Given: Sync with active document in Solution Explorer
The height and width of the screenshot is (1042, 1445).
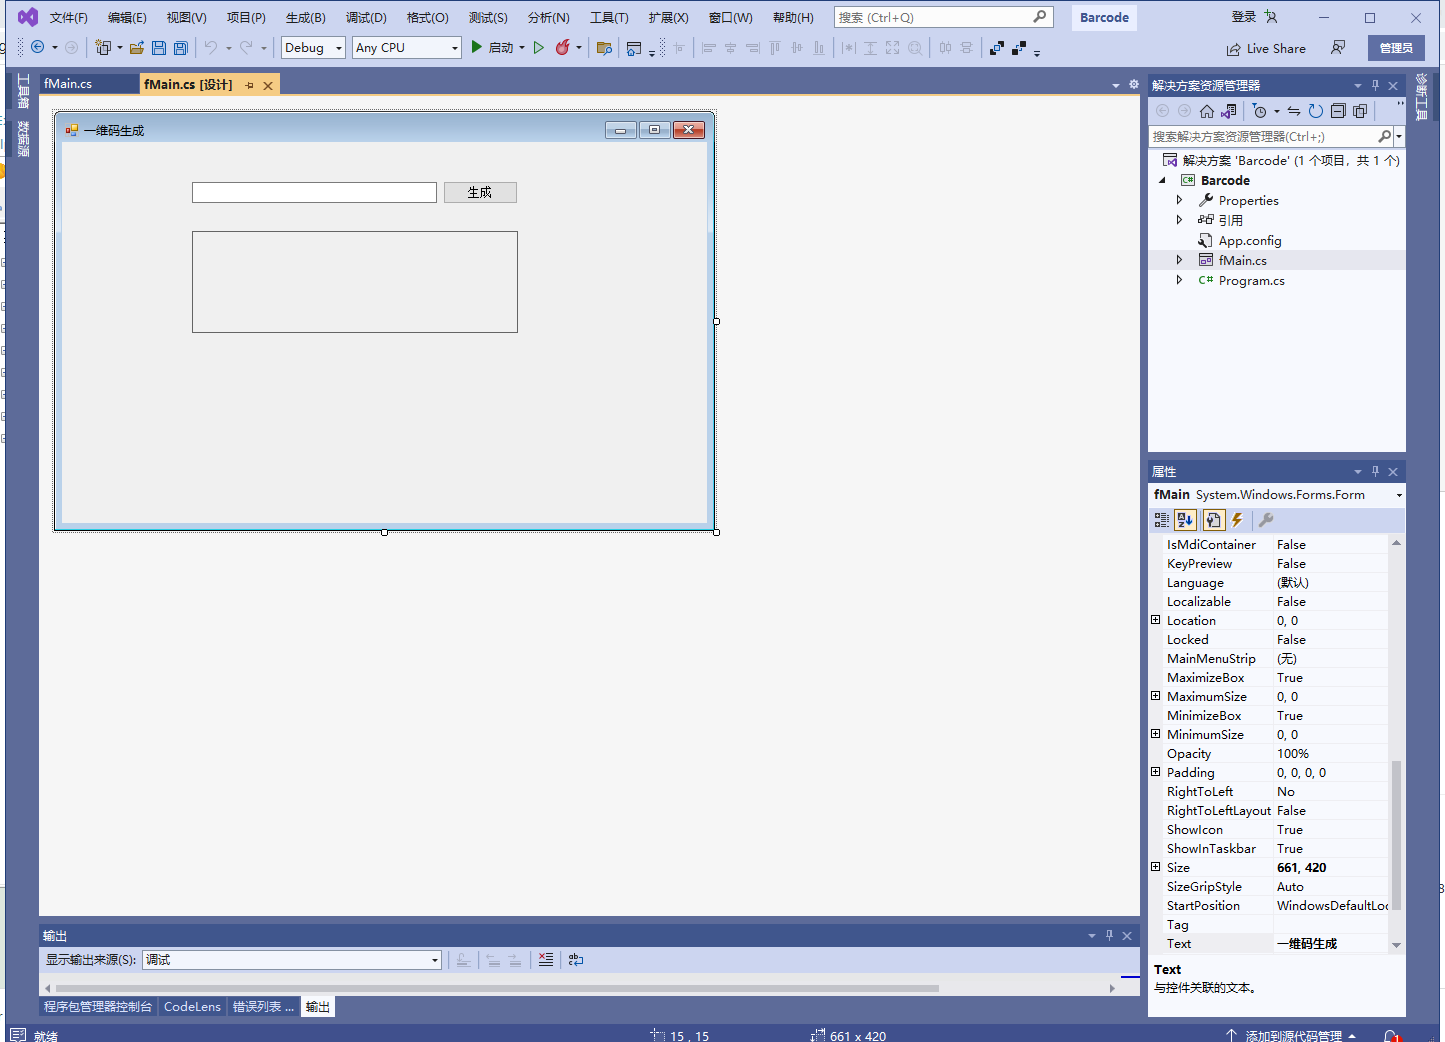Looking at the screenshot, I should [1294, 111].
